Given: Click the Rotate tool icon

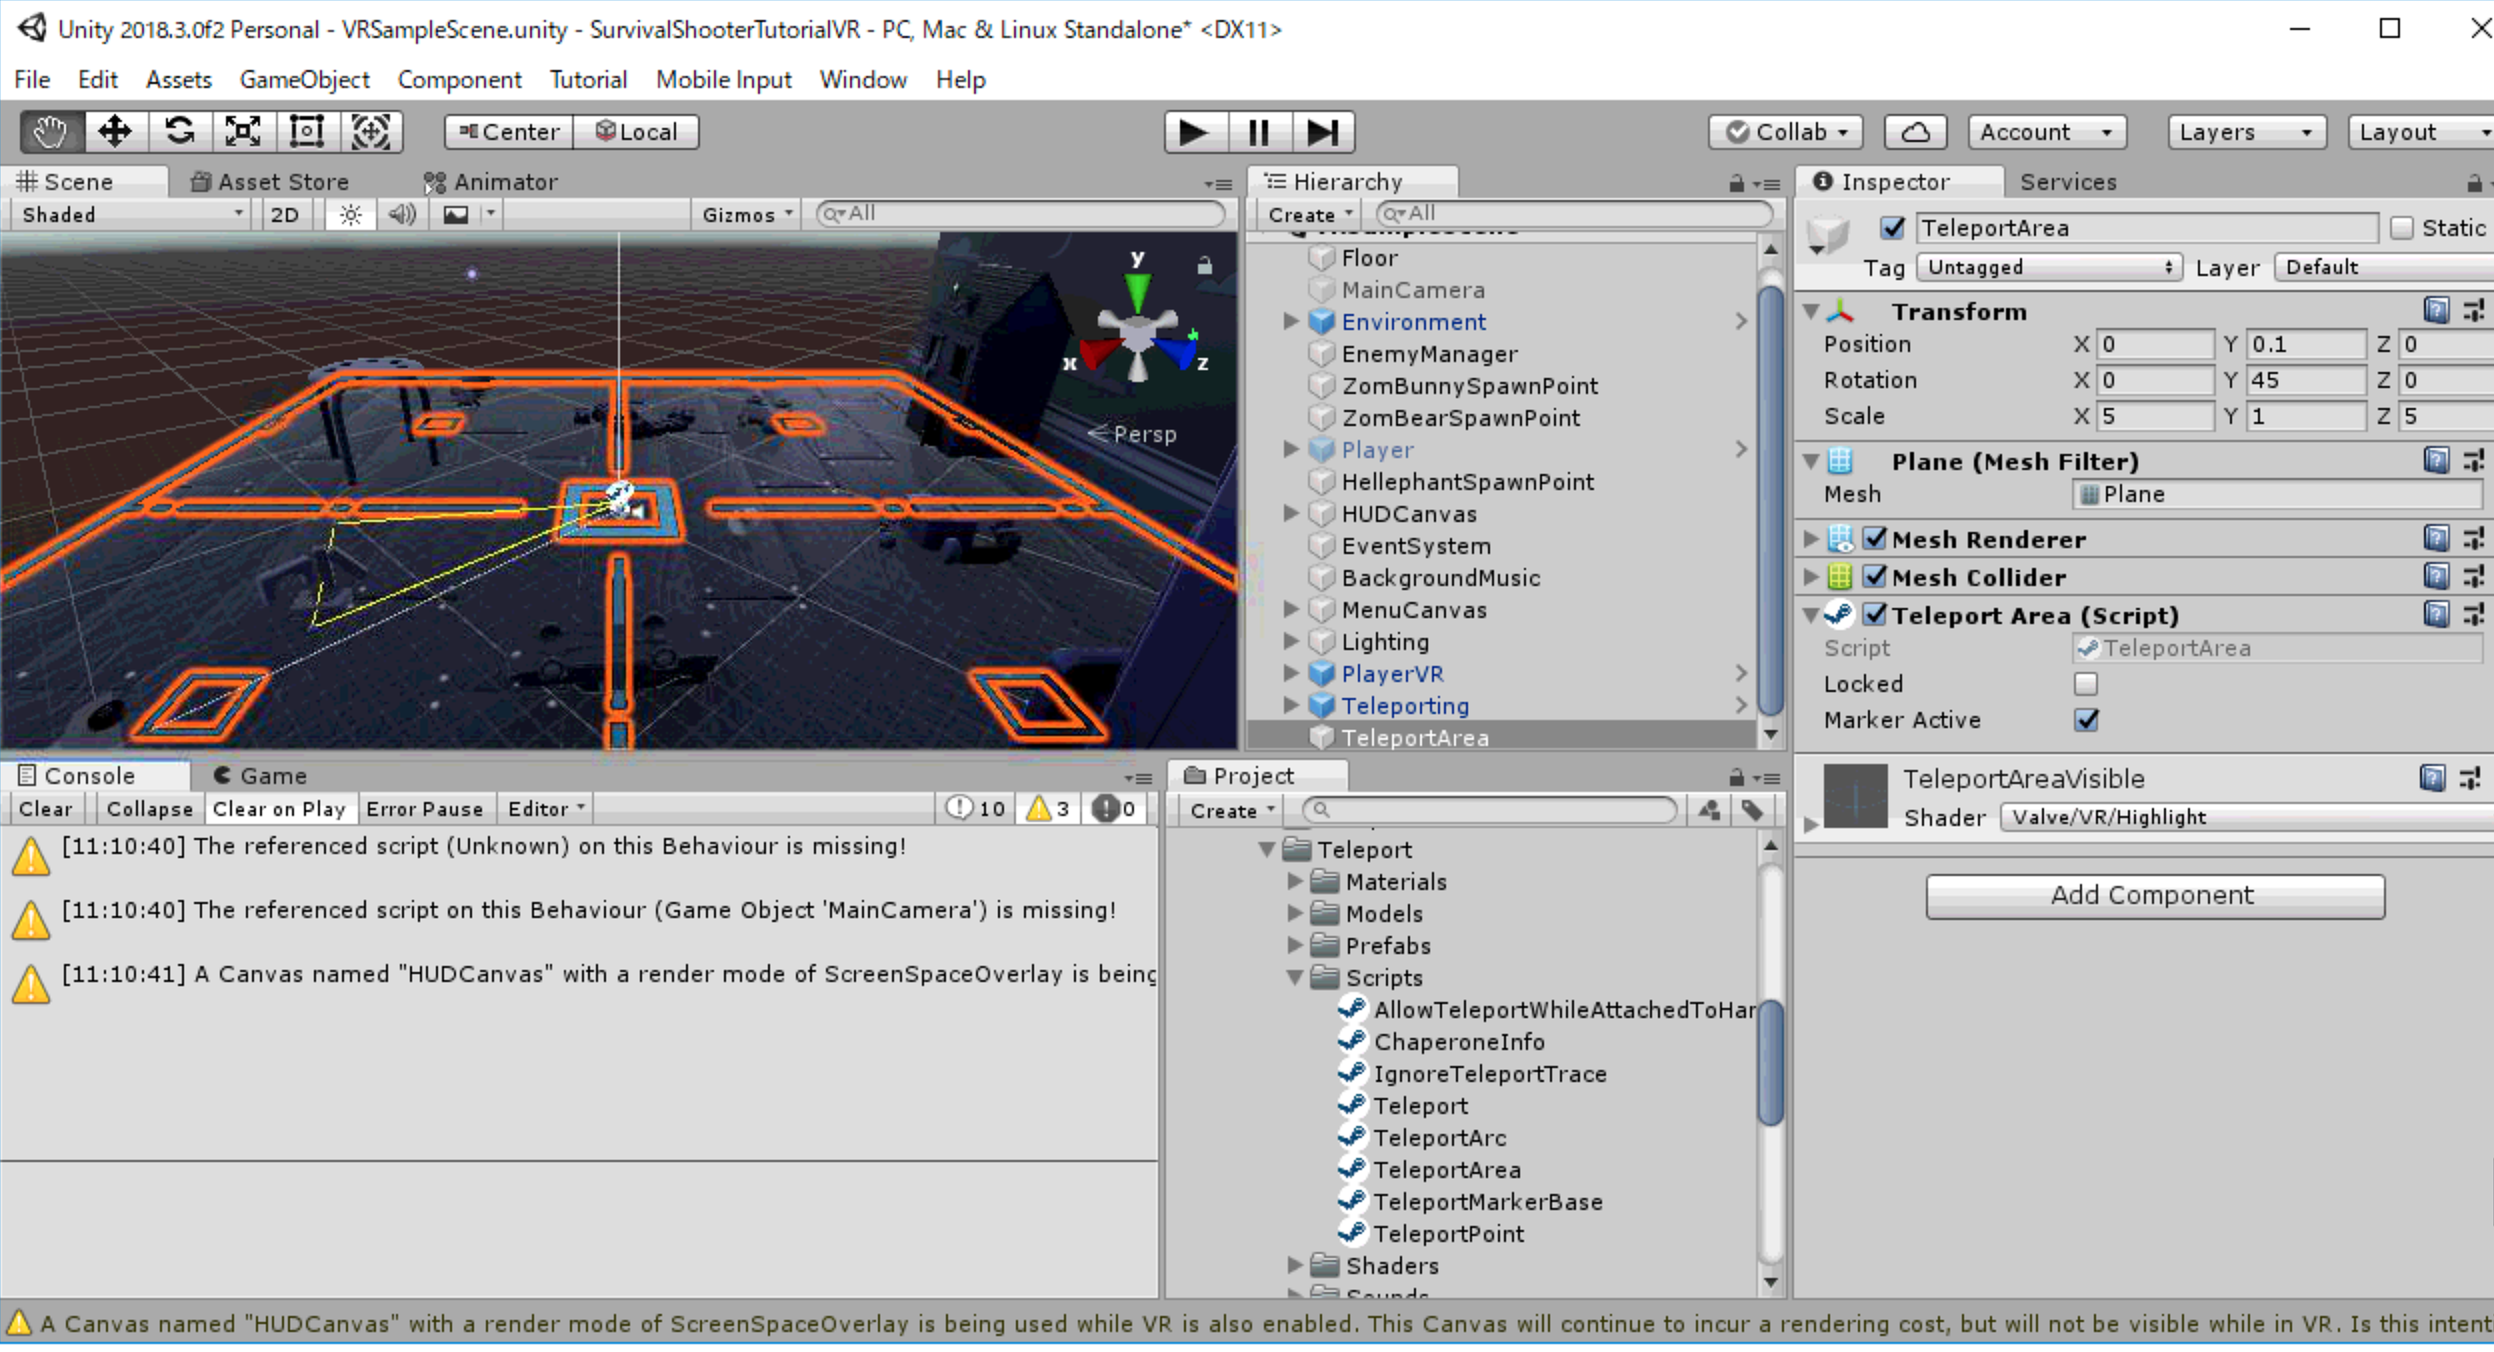Looking at the screenshot, I should pyautogui.click(x=178, y=132).
